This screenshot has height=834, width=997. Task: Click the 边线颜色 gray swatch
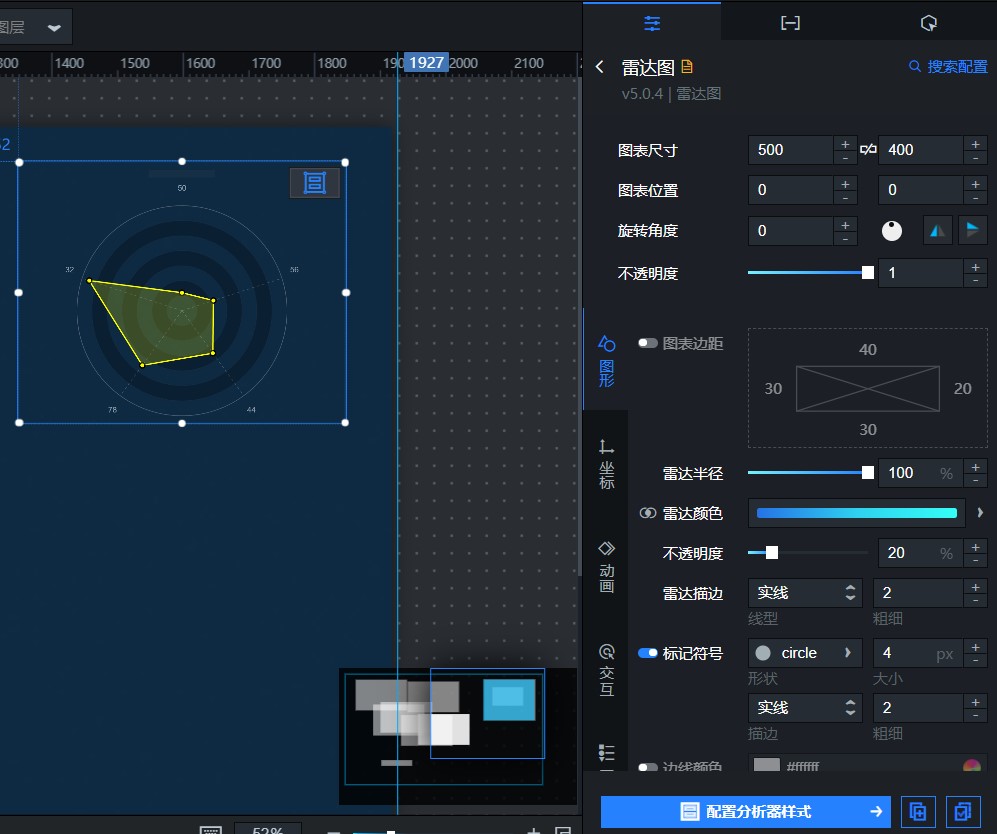point(766,764)
